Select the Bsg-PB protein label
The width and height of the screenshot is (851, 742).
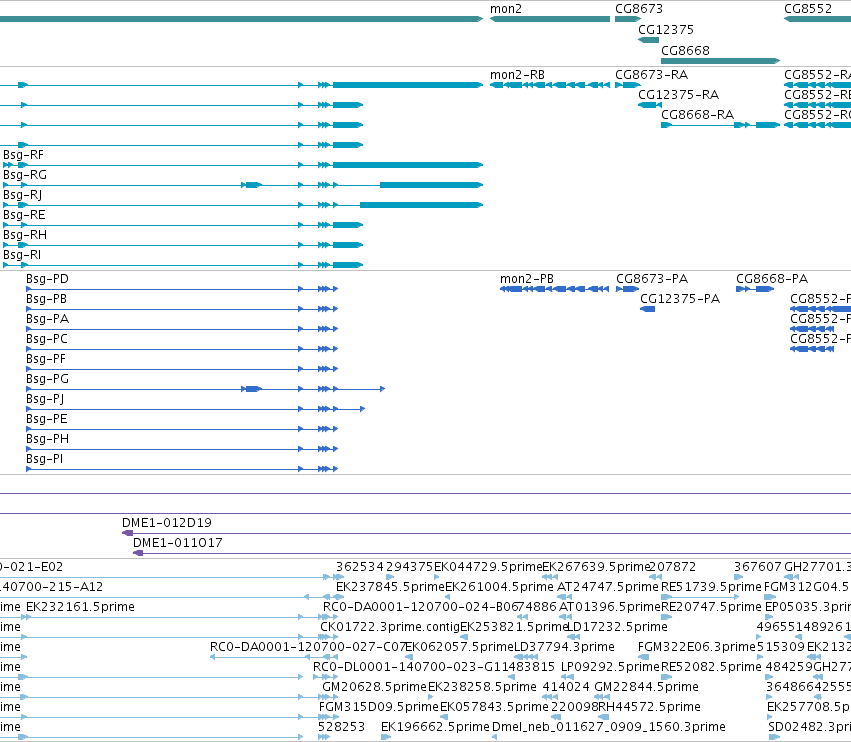[x=47, y=299]
